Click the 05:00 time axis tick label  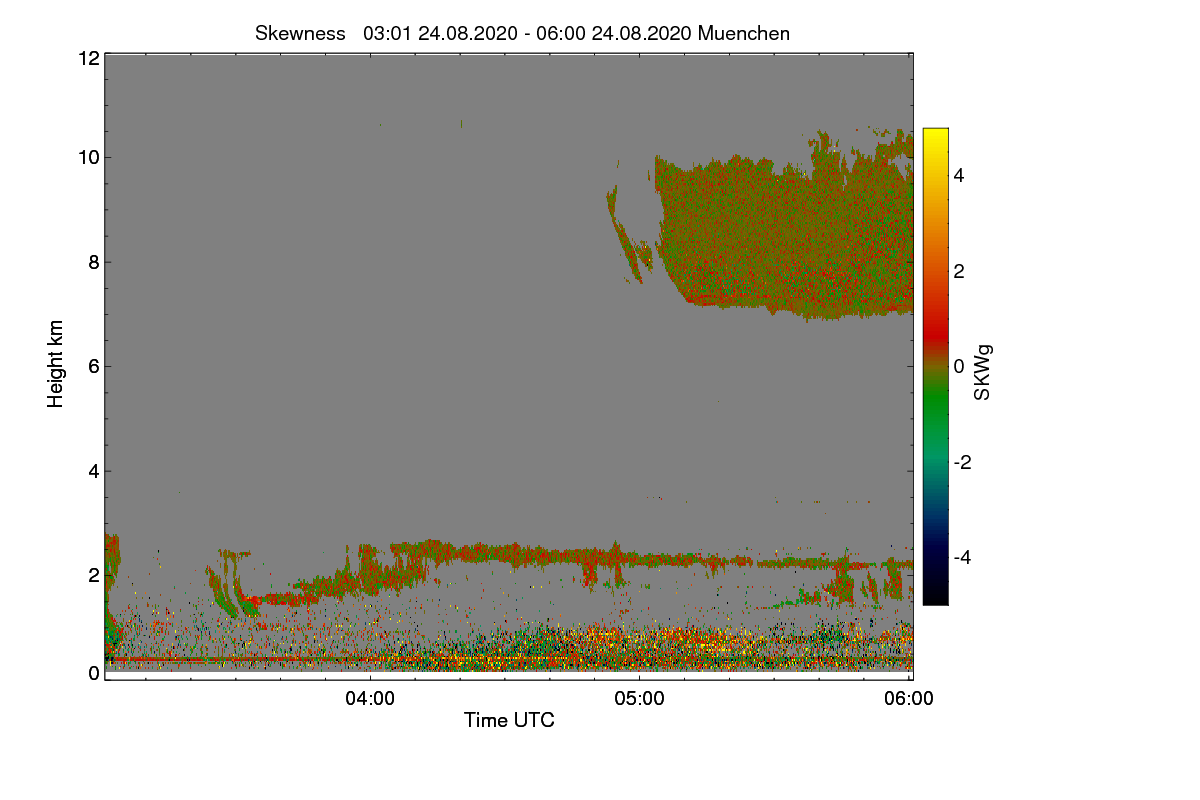[x=640, y=699]
